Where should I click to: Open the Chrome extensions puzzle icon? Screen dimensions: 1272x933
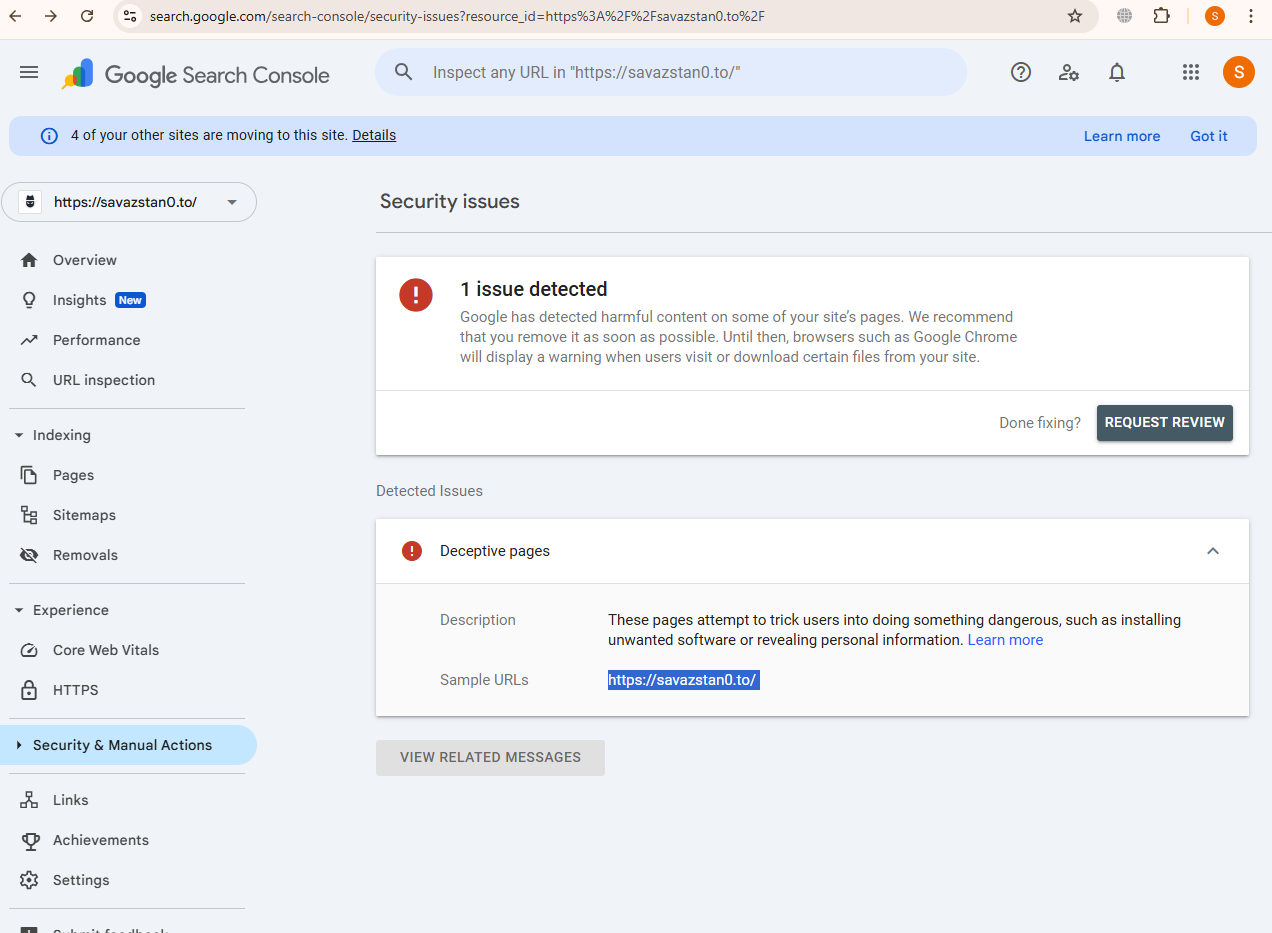tap(1161, 16)
